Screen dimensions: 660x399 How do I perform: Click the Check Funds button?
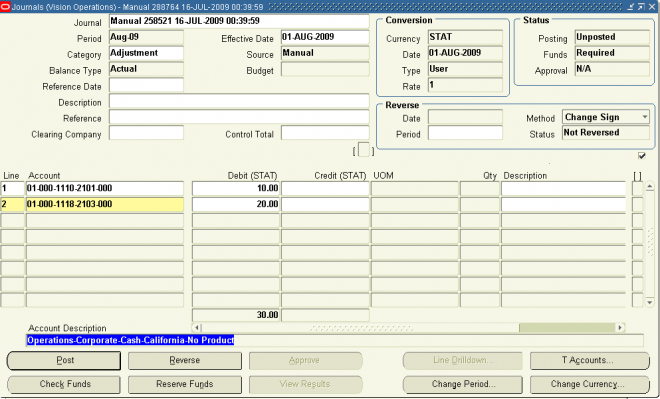pyautogui.click(x=64, y=384)
